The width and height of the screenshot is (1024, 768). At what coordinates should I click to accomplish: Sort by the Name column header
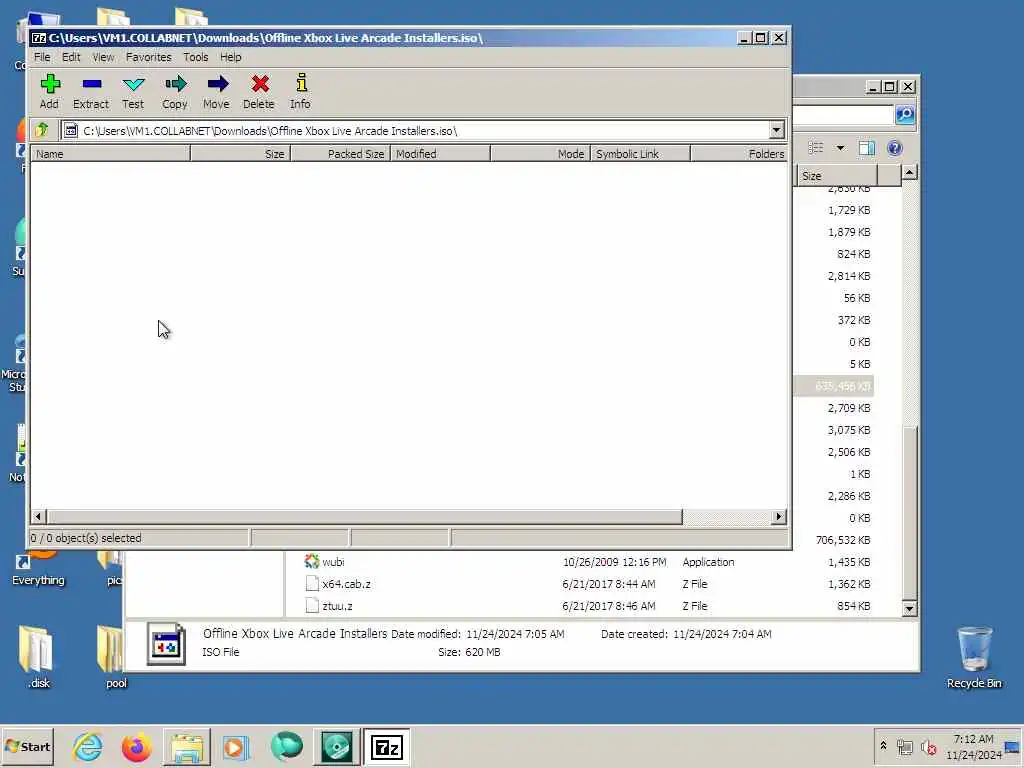[x=110, y=153]
